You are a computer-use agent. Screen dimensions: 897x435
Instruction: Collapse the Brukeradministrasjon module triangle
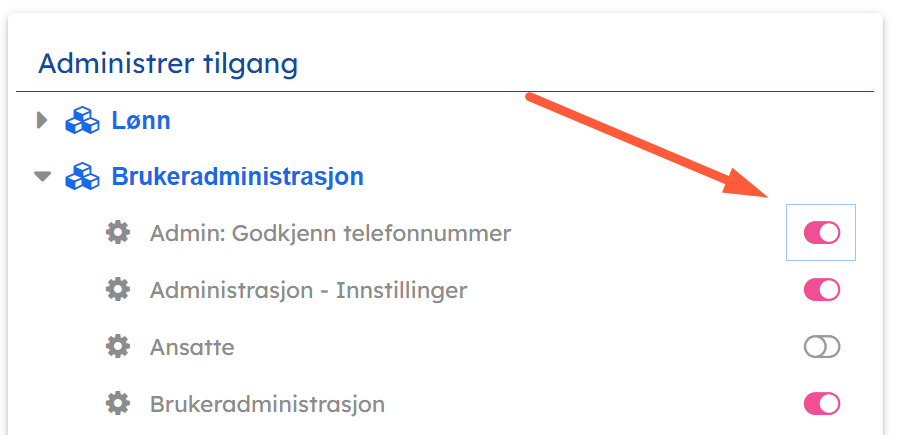[41, 177]
